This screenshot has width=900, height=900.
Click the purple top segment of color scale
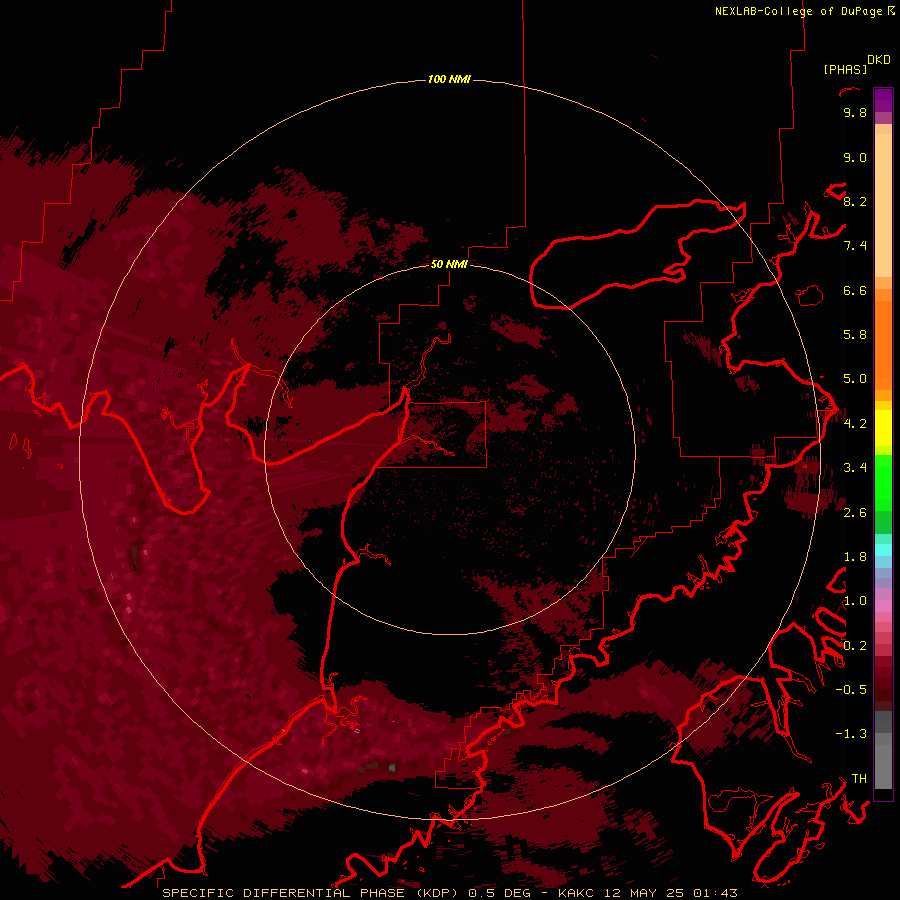click(x=883, y=100)
